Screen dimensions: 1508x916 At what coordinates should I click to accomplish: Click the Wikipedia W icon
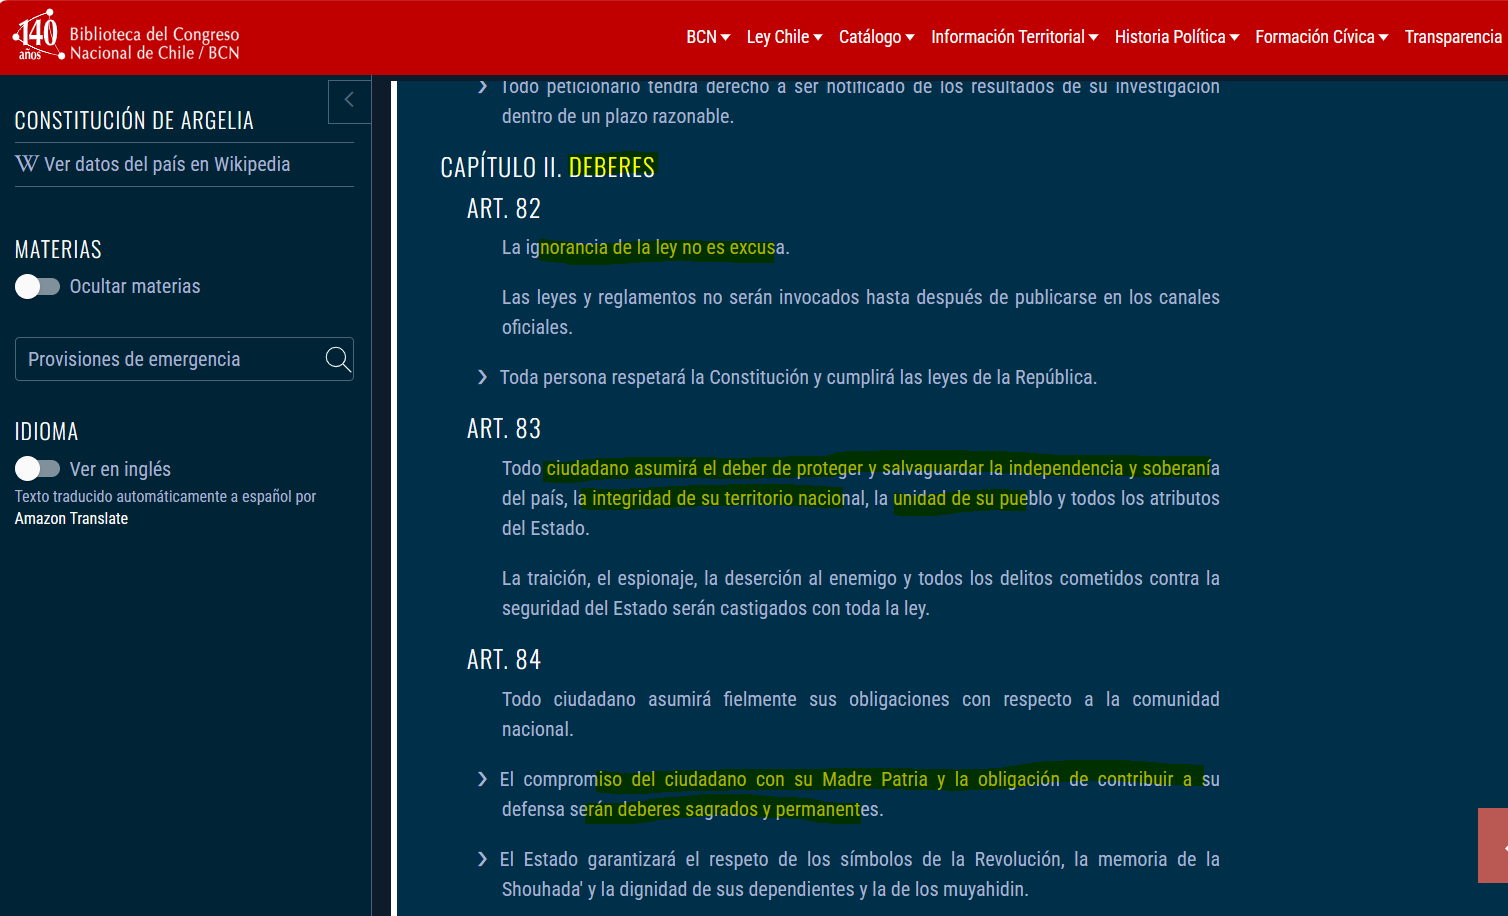click(27, 164)
